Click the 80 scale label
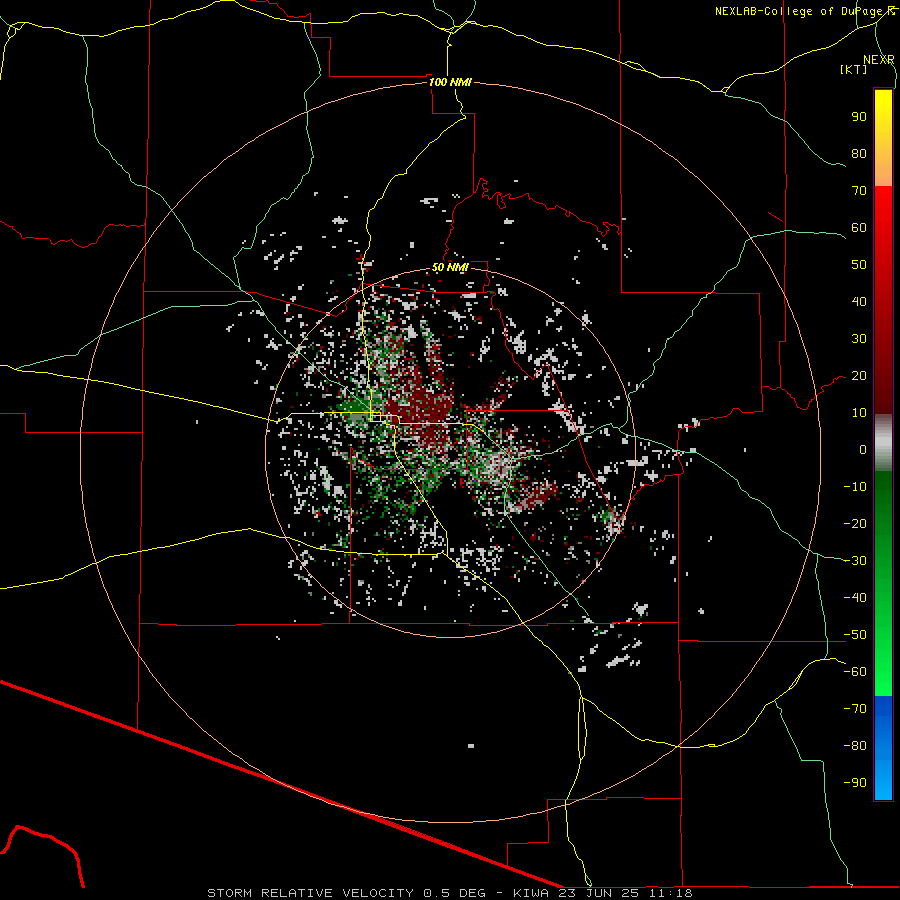 [859, 154]
